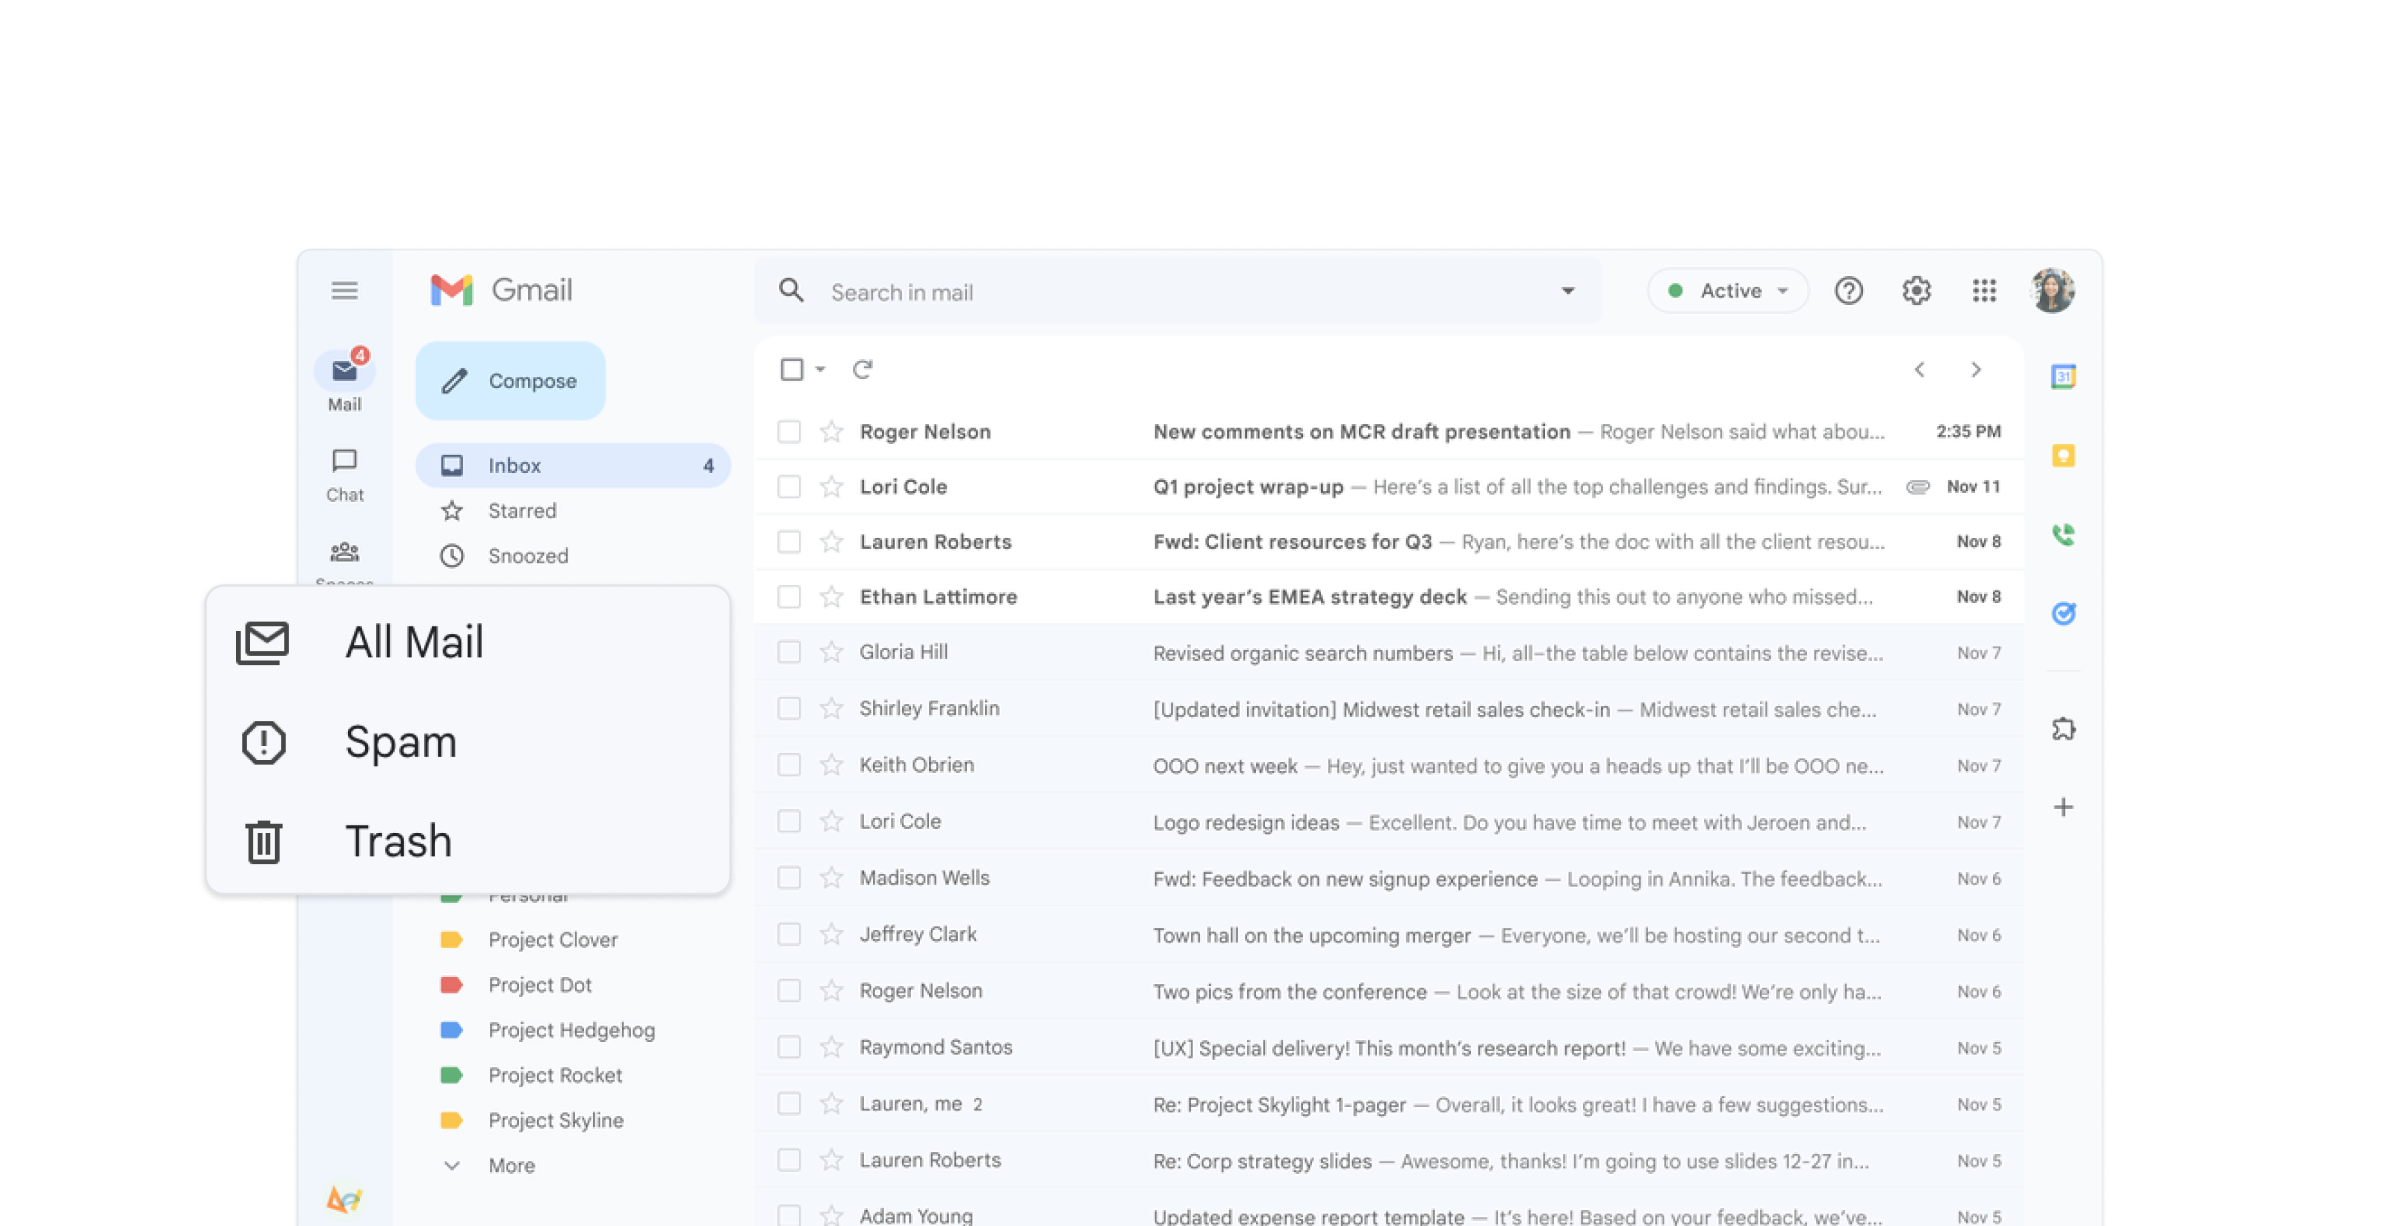
Task: Star the Lori Cole Q1 project wrap-up email
Action: click(831, 487)
